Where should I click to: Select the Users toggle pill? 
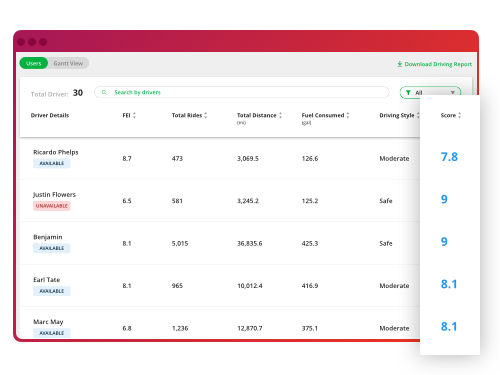click(34, 63)
